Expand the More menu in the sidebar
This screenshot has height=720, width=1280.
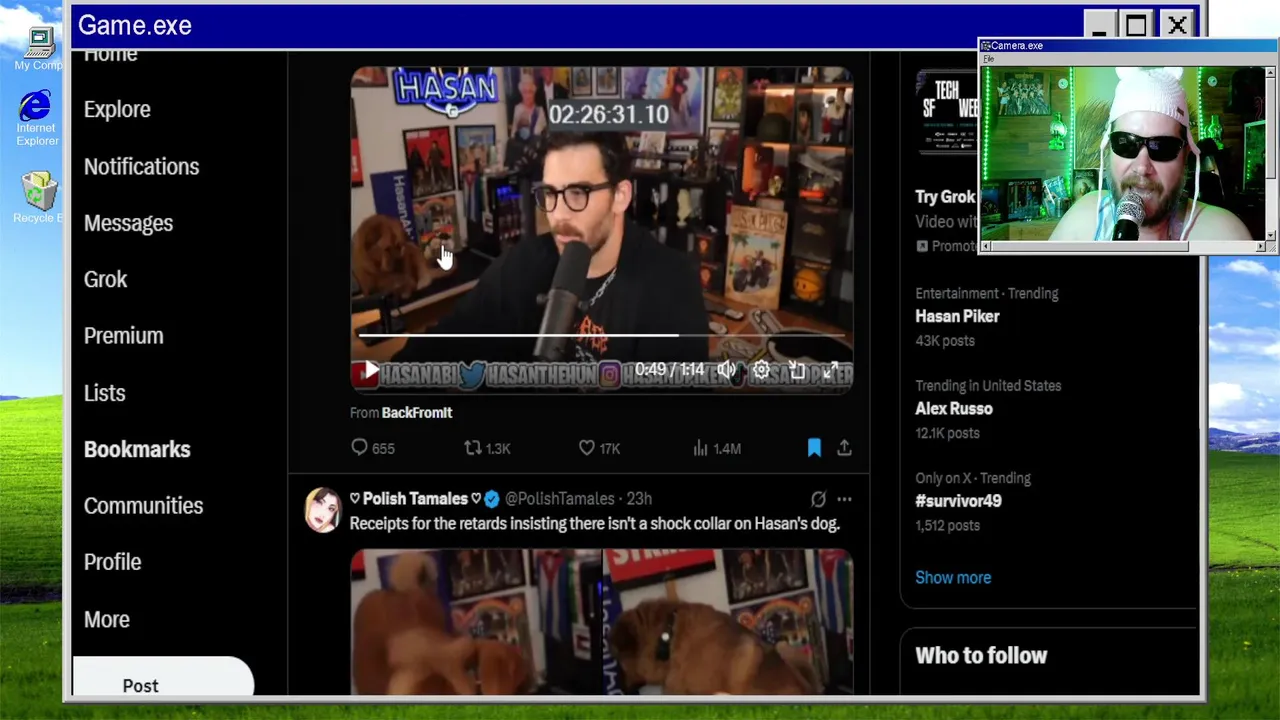106,619
